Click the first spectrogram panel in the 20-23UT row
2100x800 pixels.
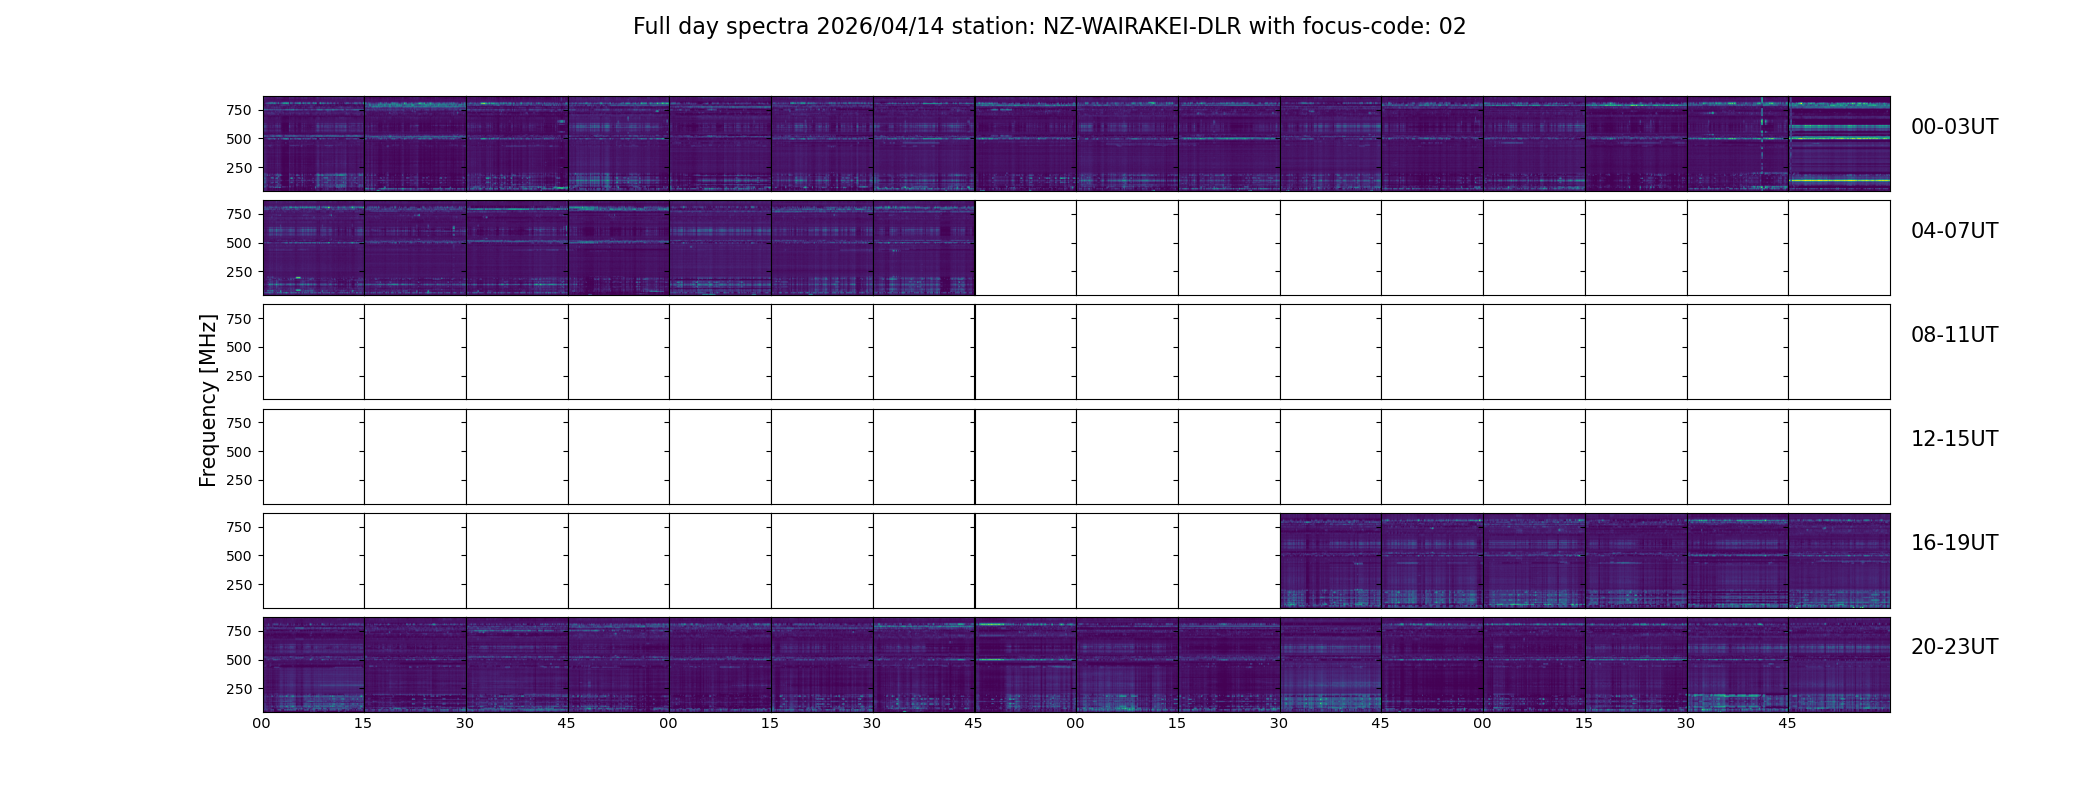[313, 664]
